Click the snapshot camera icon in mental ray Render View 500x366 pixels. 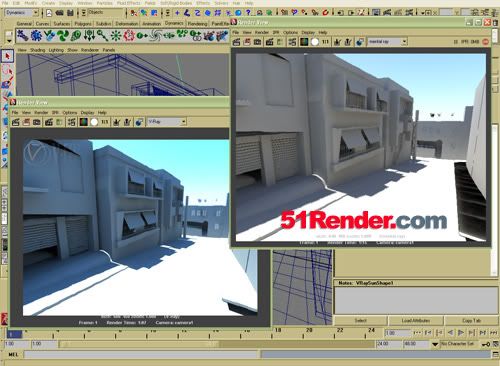click(x=257, y=42)
